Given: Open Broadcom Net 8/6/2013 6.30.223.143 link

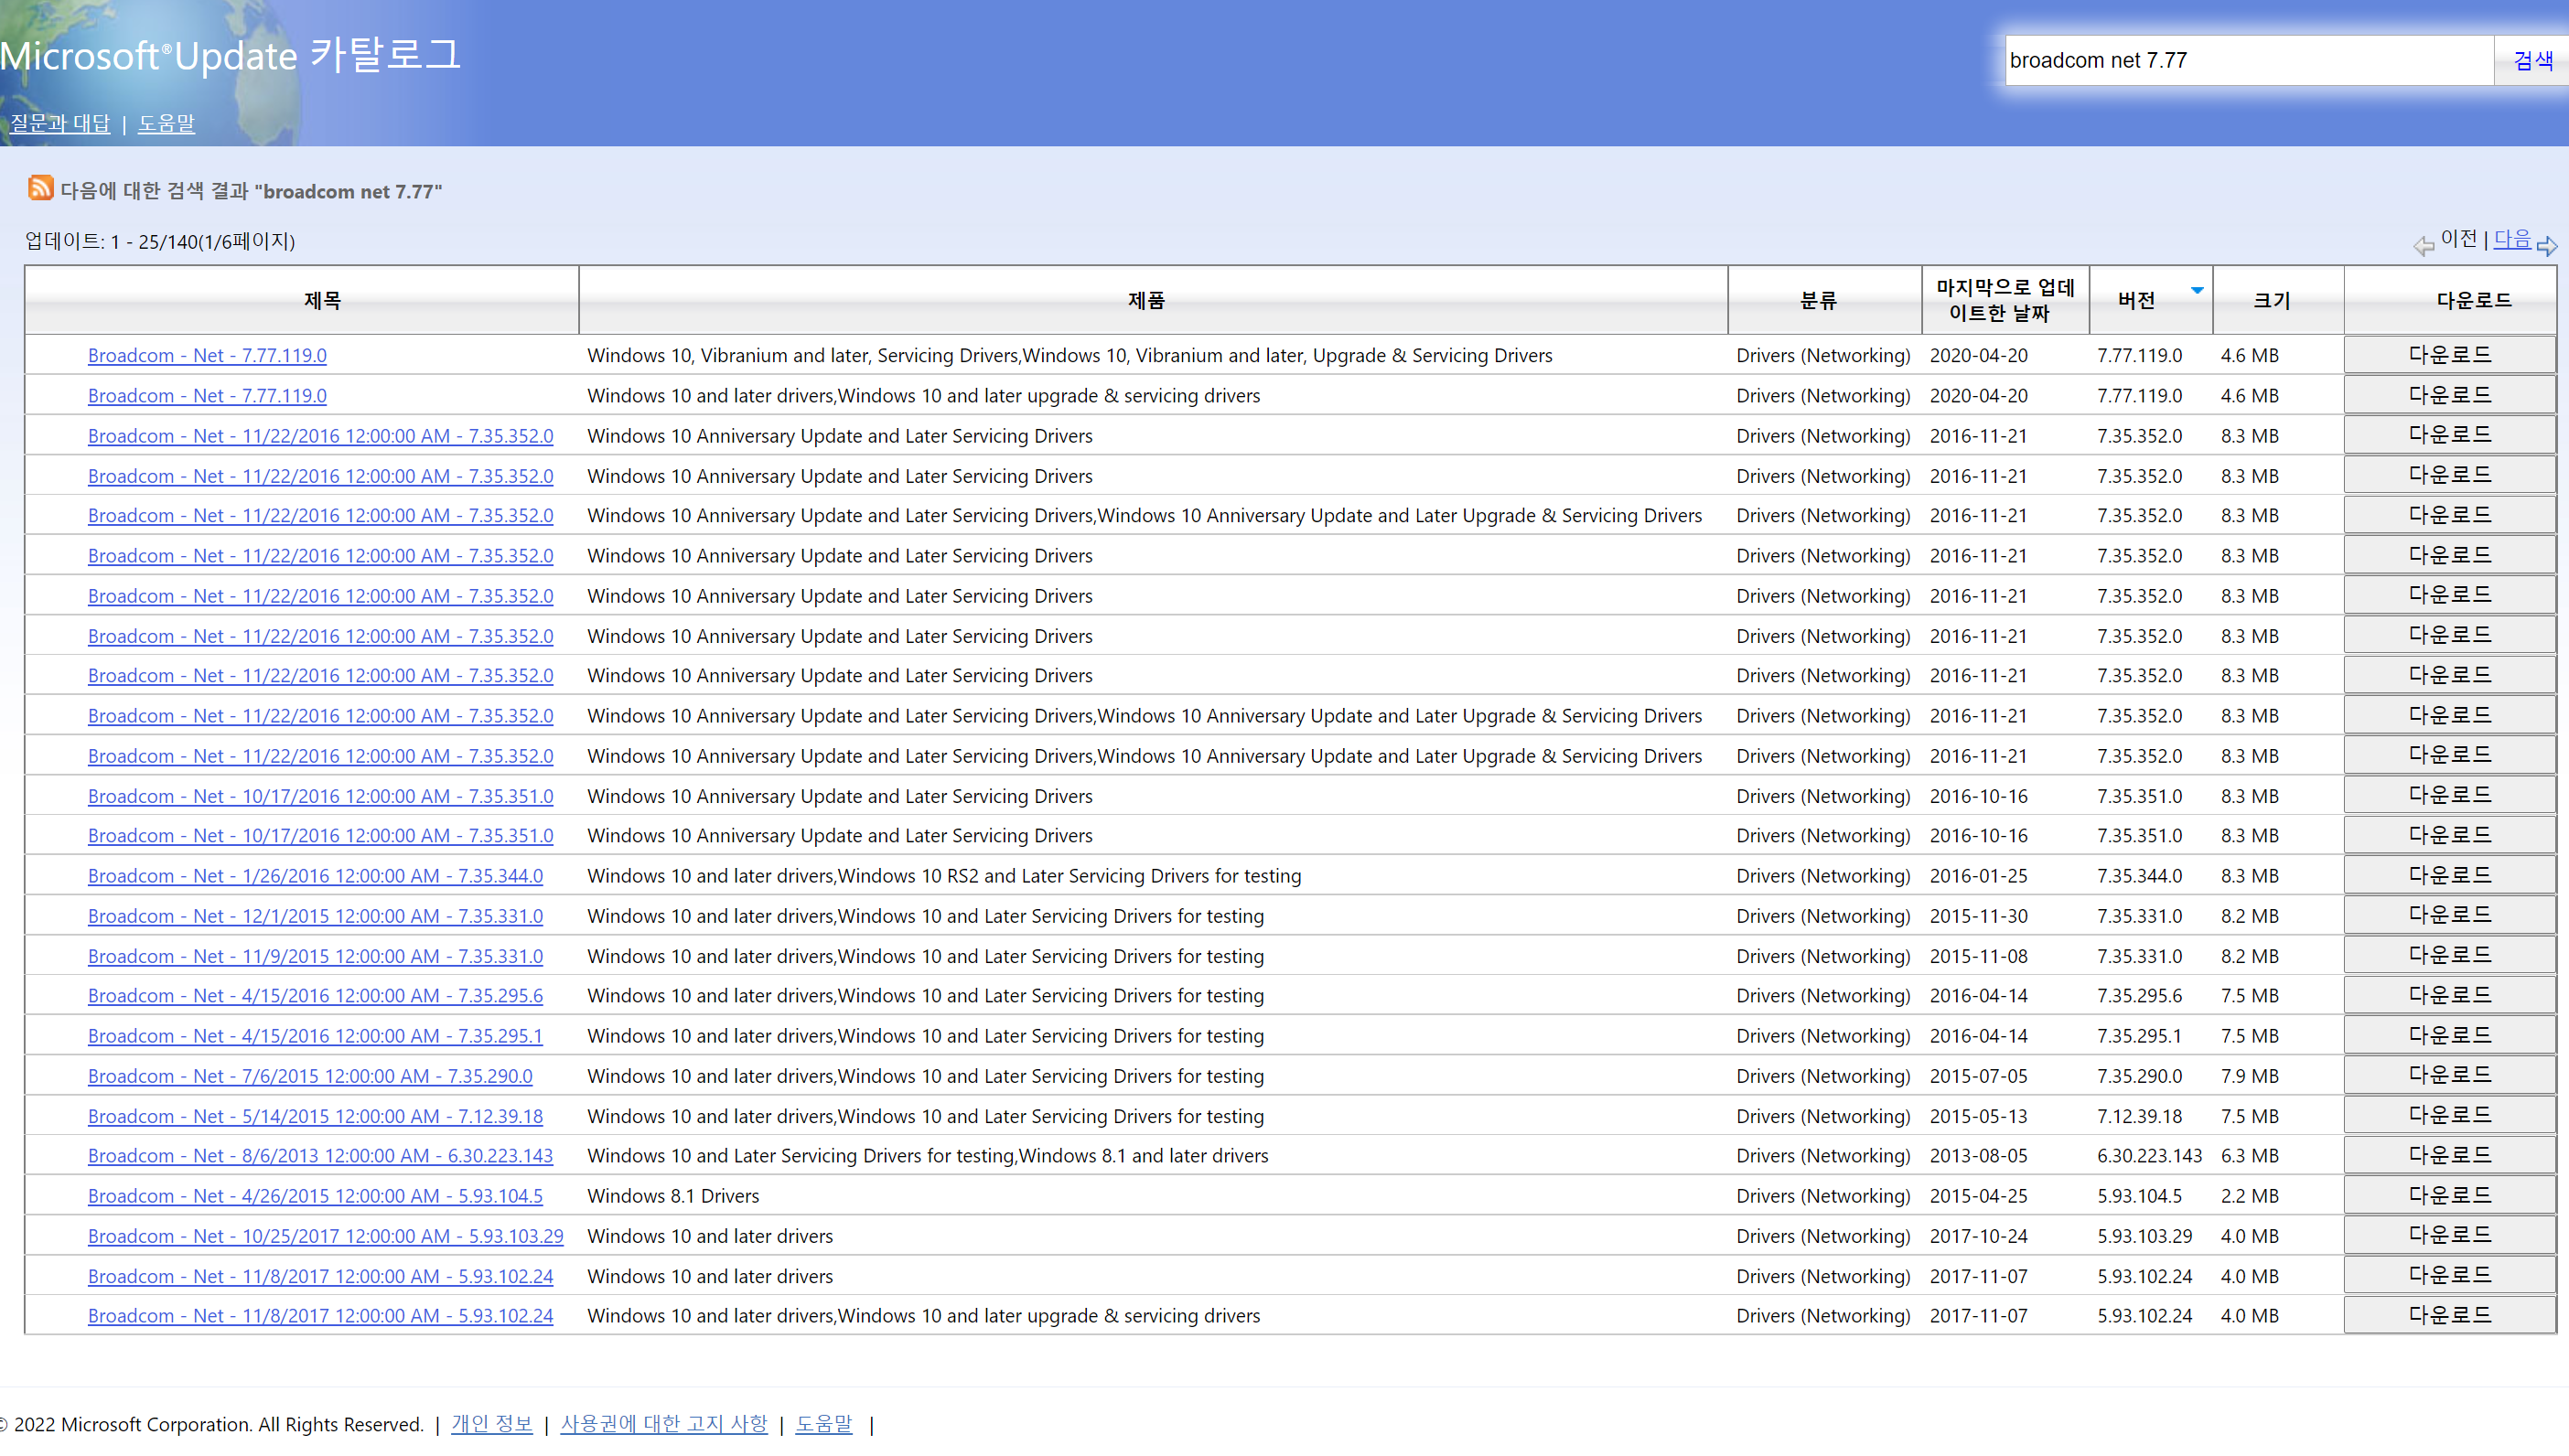Looking at the screenshot, I should point(320,1156).
